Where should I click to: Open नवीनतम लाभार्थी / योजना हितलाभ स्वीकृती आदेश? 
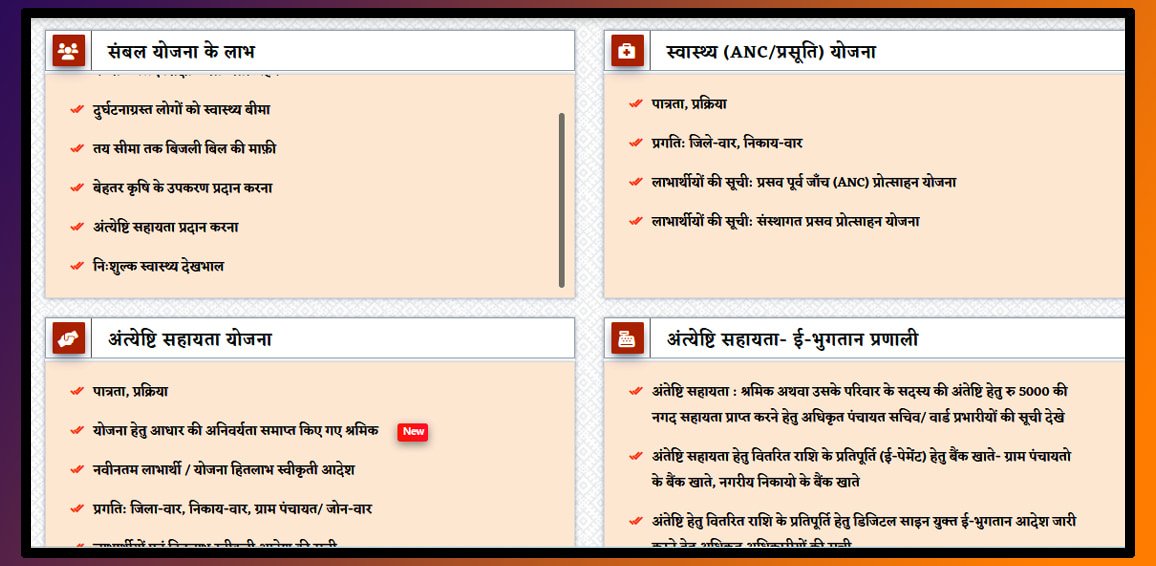[224, 469]
